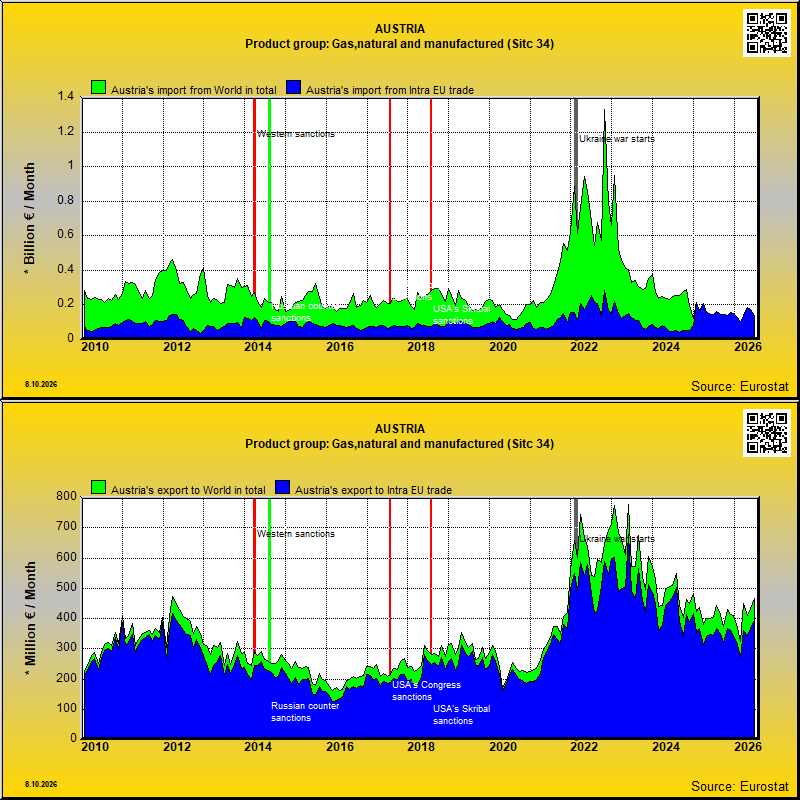Click 'Western sanctions' label in bottom chart
Viewport: 800px width, 800px height.
[x=295, y=534]
